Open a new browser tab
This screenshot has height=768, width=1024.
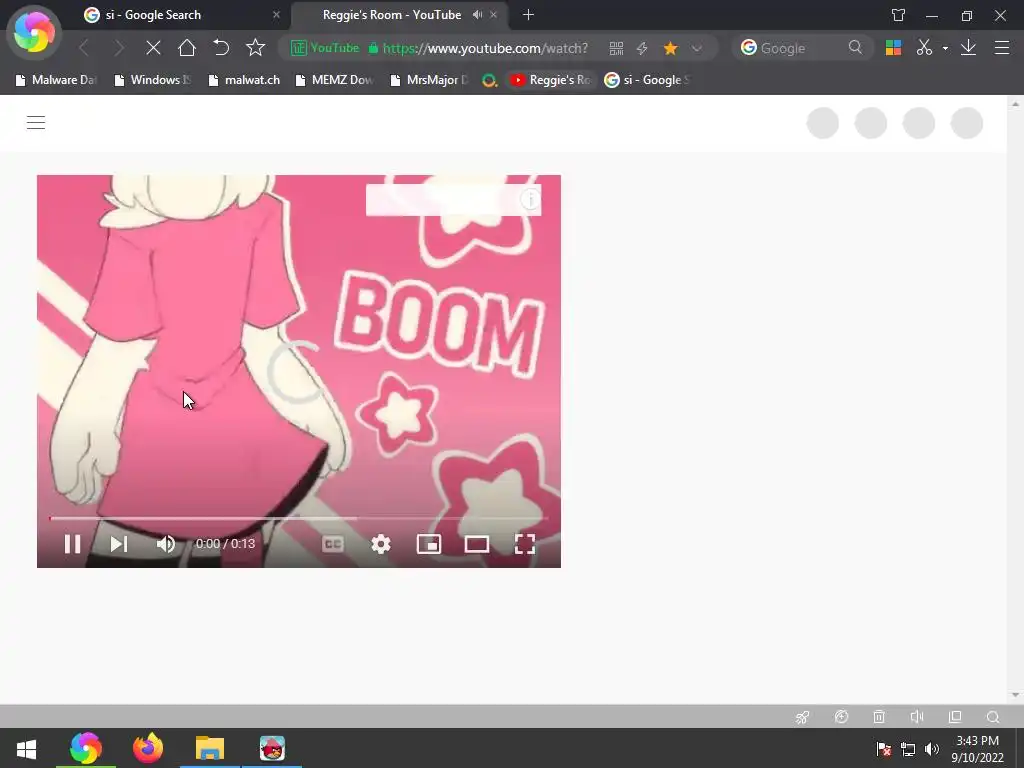coord(528,14)
